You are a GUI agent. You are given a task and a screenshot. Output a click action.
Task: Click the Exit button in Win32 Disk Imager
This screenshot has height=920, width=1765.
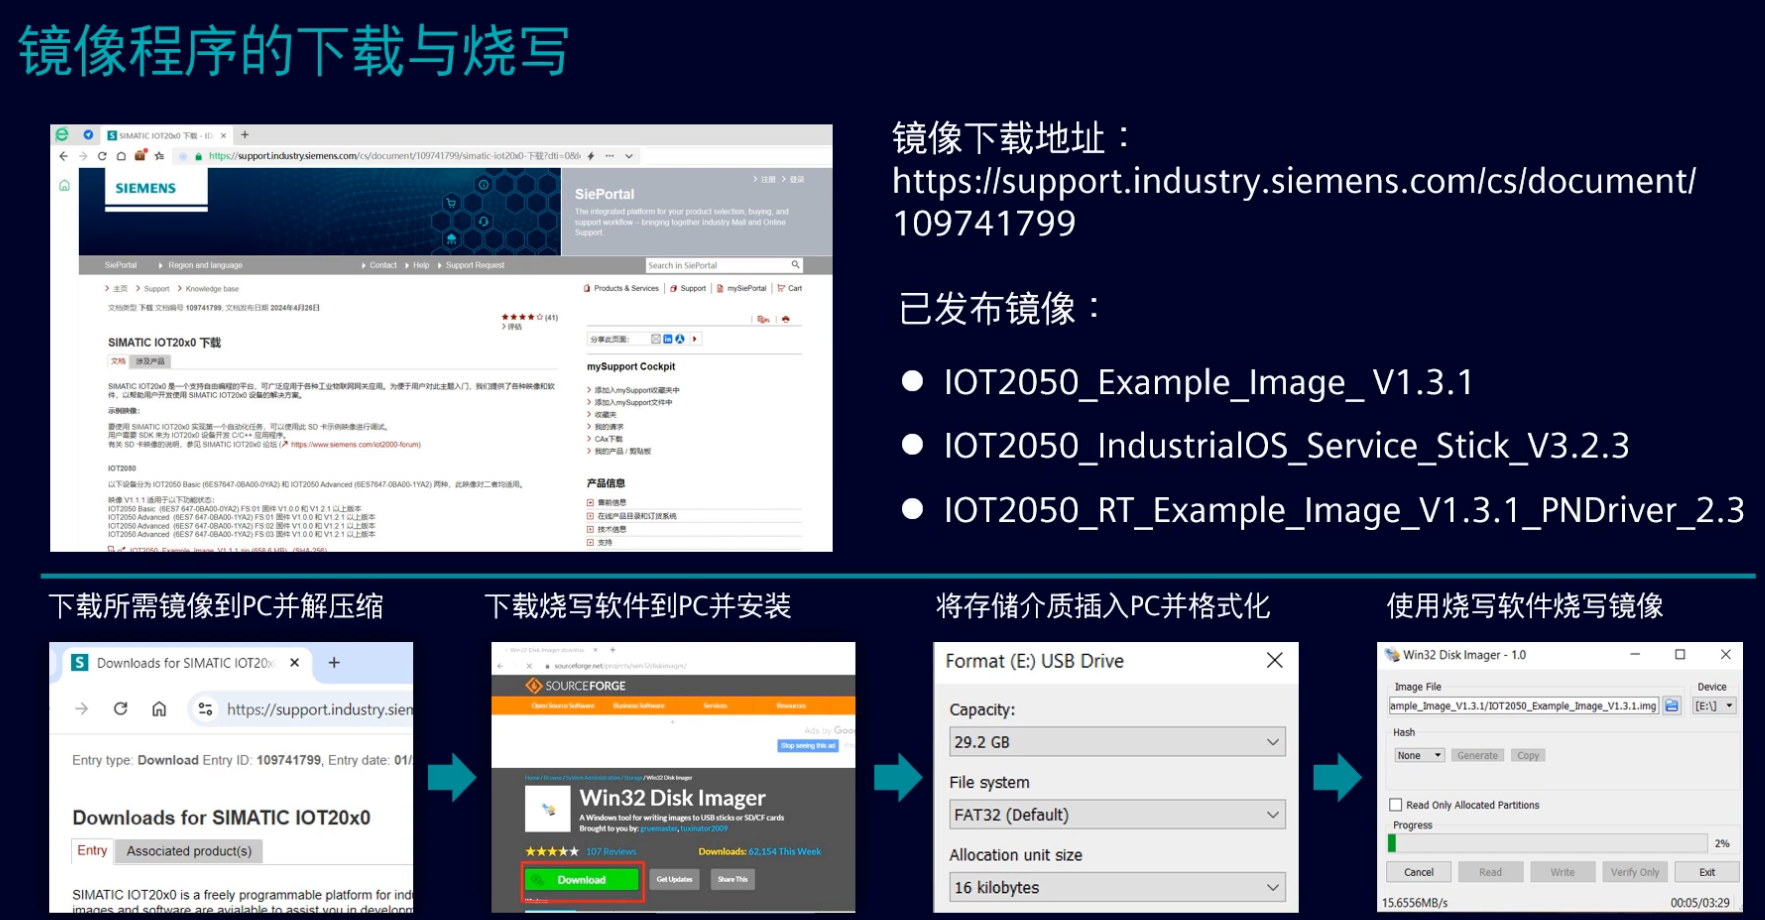1707,872
